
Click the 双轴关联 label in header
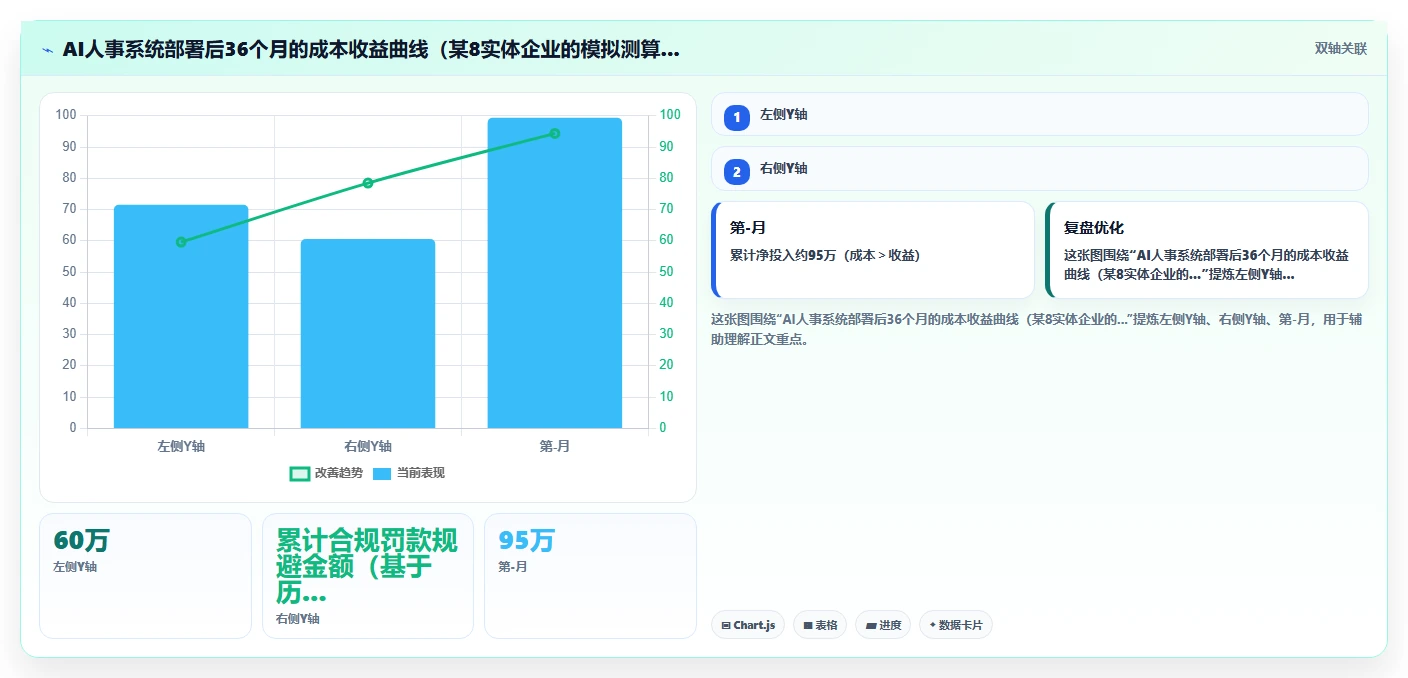(1340, 48)
